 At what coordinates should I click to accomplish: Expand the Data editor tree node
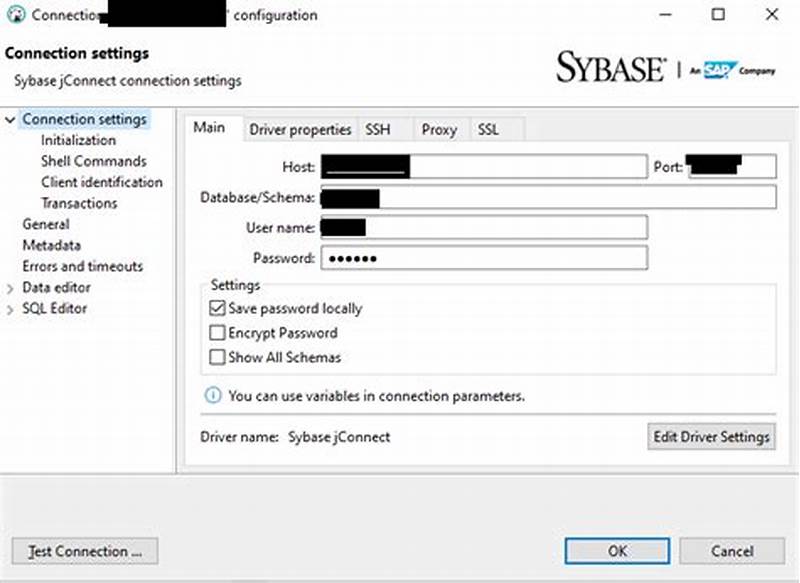pos(11,287)
